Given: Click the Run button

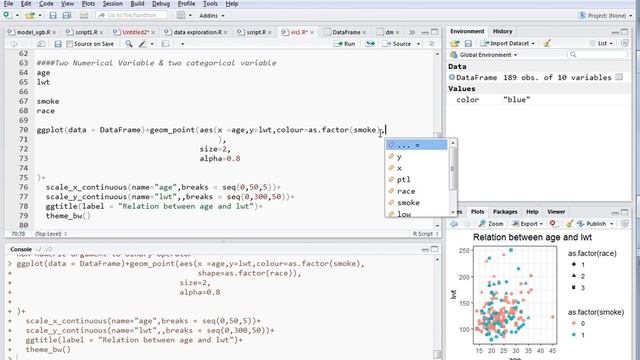Looking at the screenshot, I should pos(345,44).
